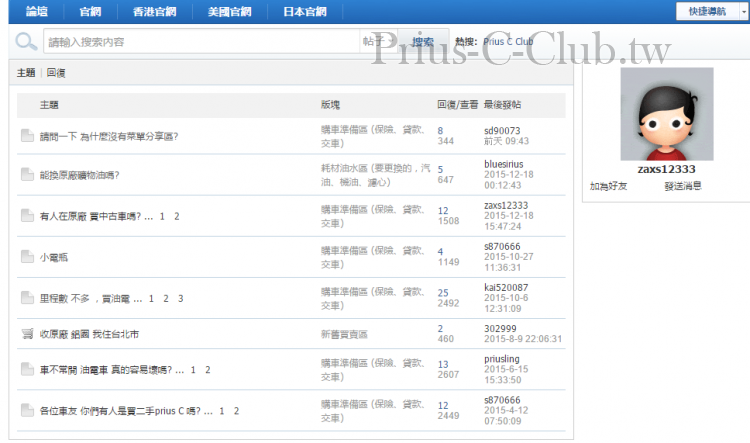Click zaxs12333 username under the avatar
Screen dimensions: 750x443
(x=666, y=169)
